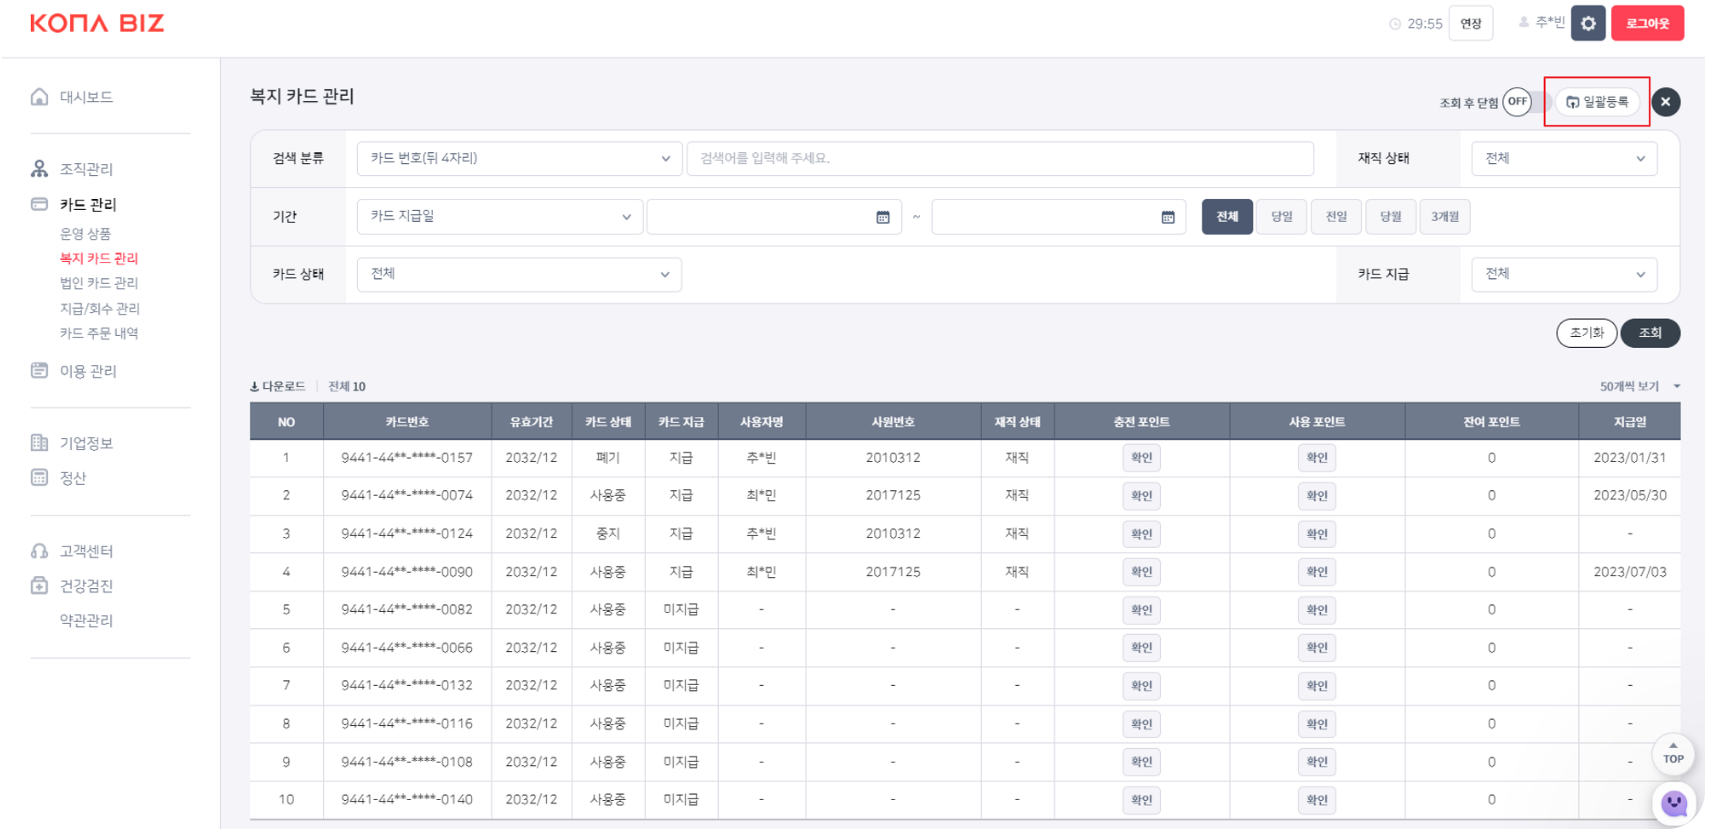Select 지급/회수 관리 submenu
The height and width of the screenshot is (831, 1717).
tap(100, 308)
